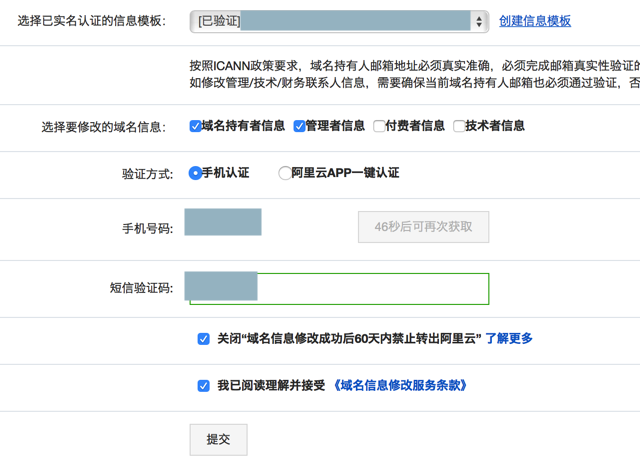
Task: Focus the 短信验证码 input field
Action: coord(370,288)
